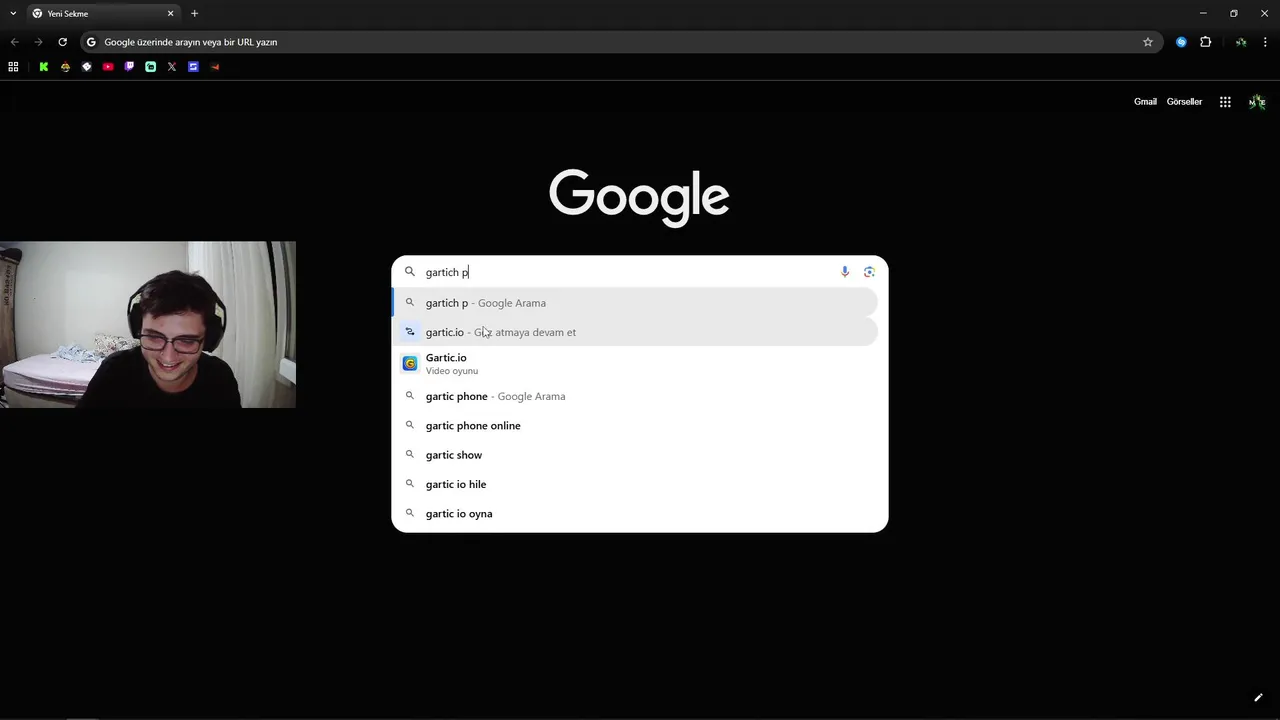1280x720 pixels.
Task: Open Görseller link
Action: 1184,102
